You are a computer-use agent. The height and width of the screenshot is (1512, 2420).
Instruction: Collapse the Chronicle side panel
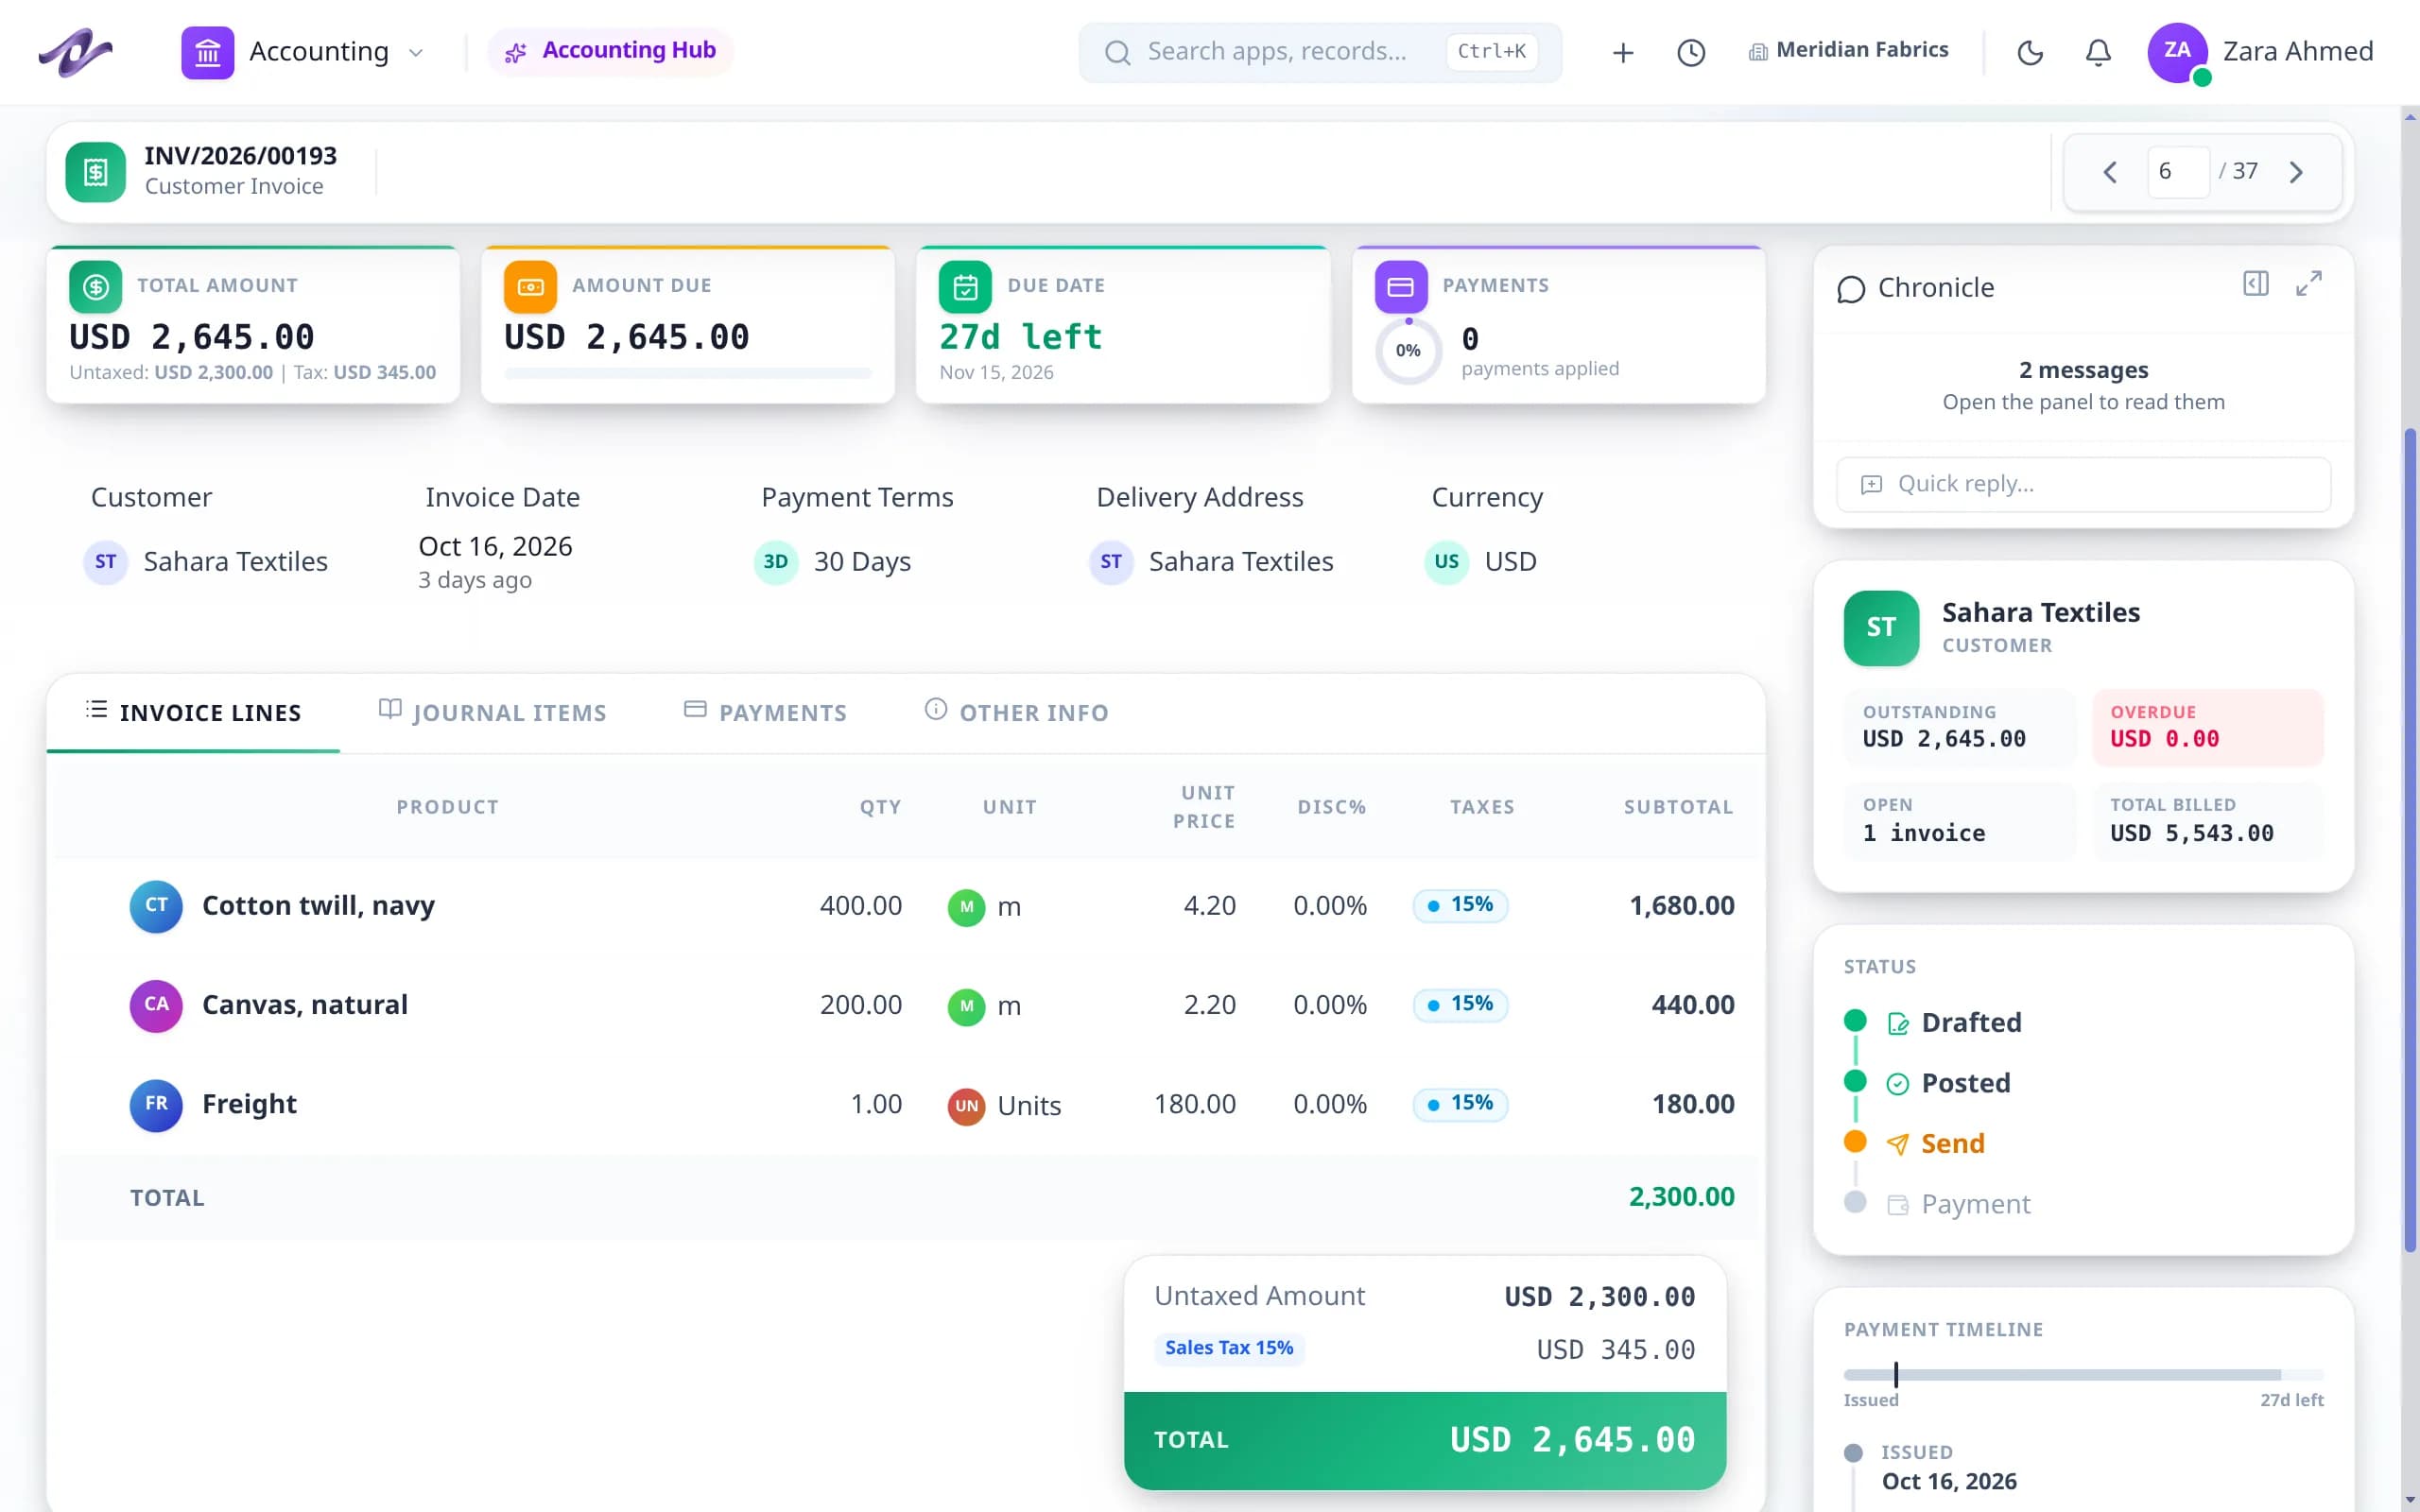pos(2256,284)
